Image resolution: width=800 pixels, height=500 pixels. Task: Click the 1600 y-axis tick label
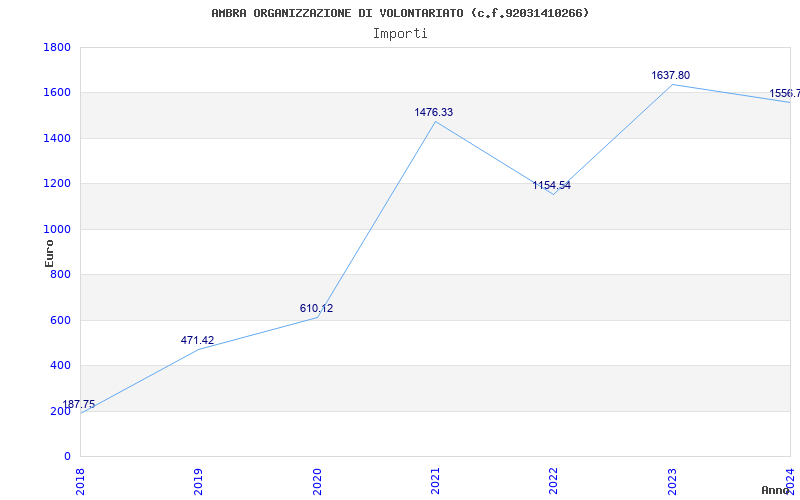57,93
